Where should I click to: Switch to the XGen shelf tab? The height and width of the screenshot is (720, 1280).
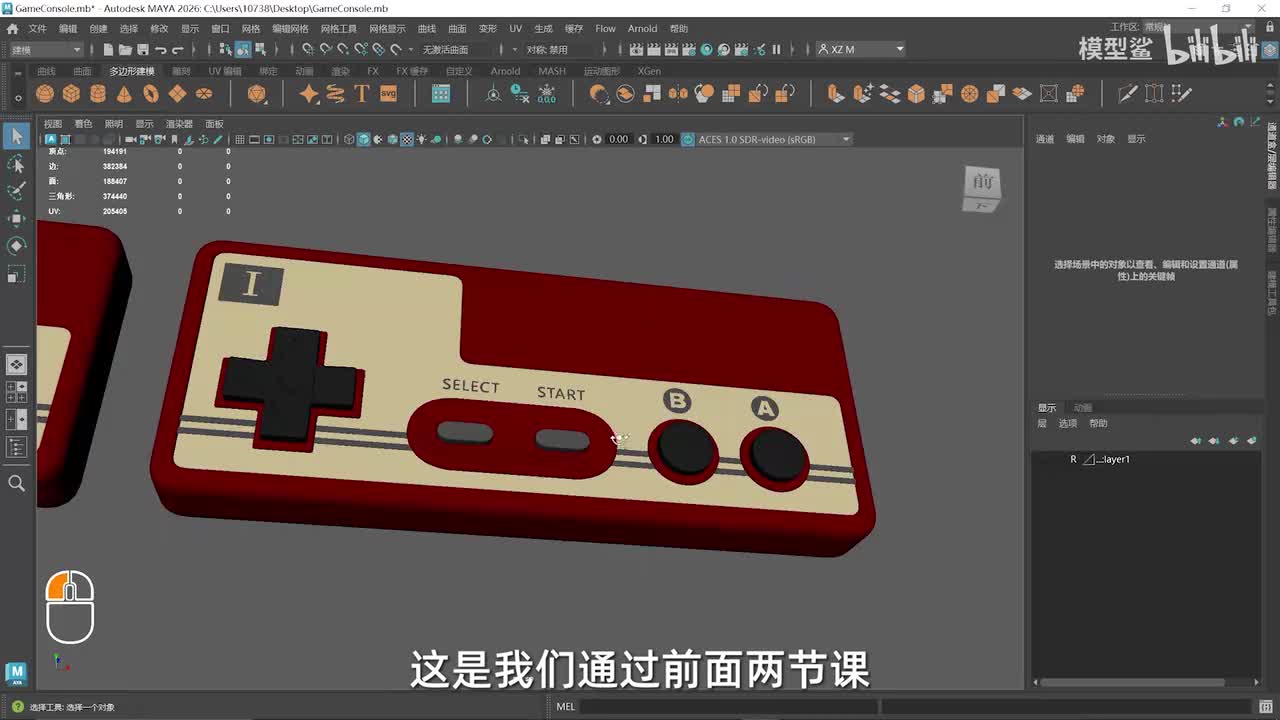[649, 71]
